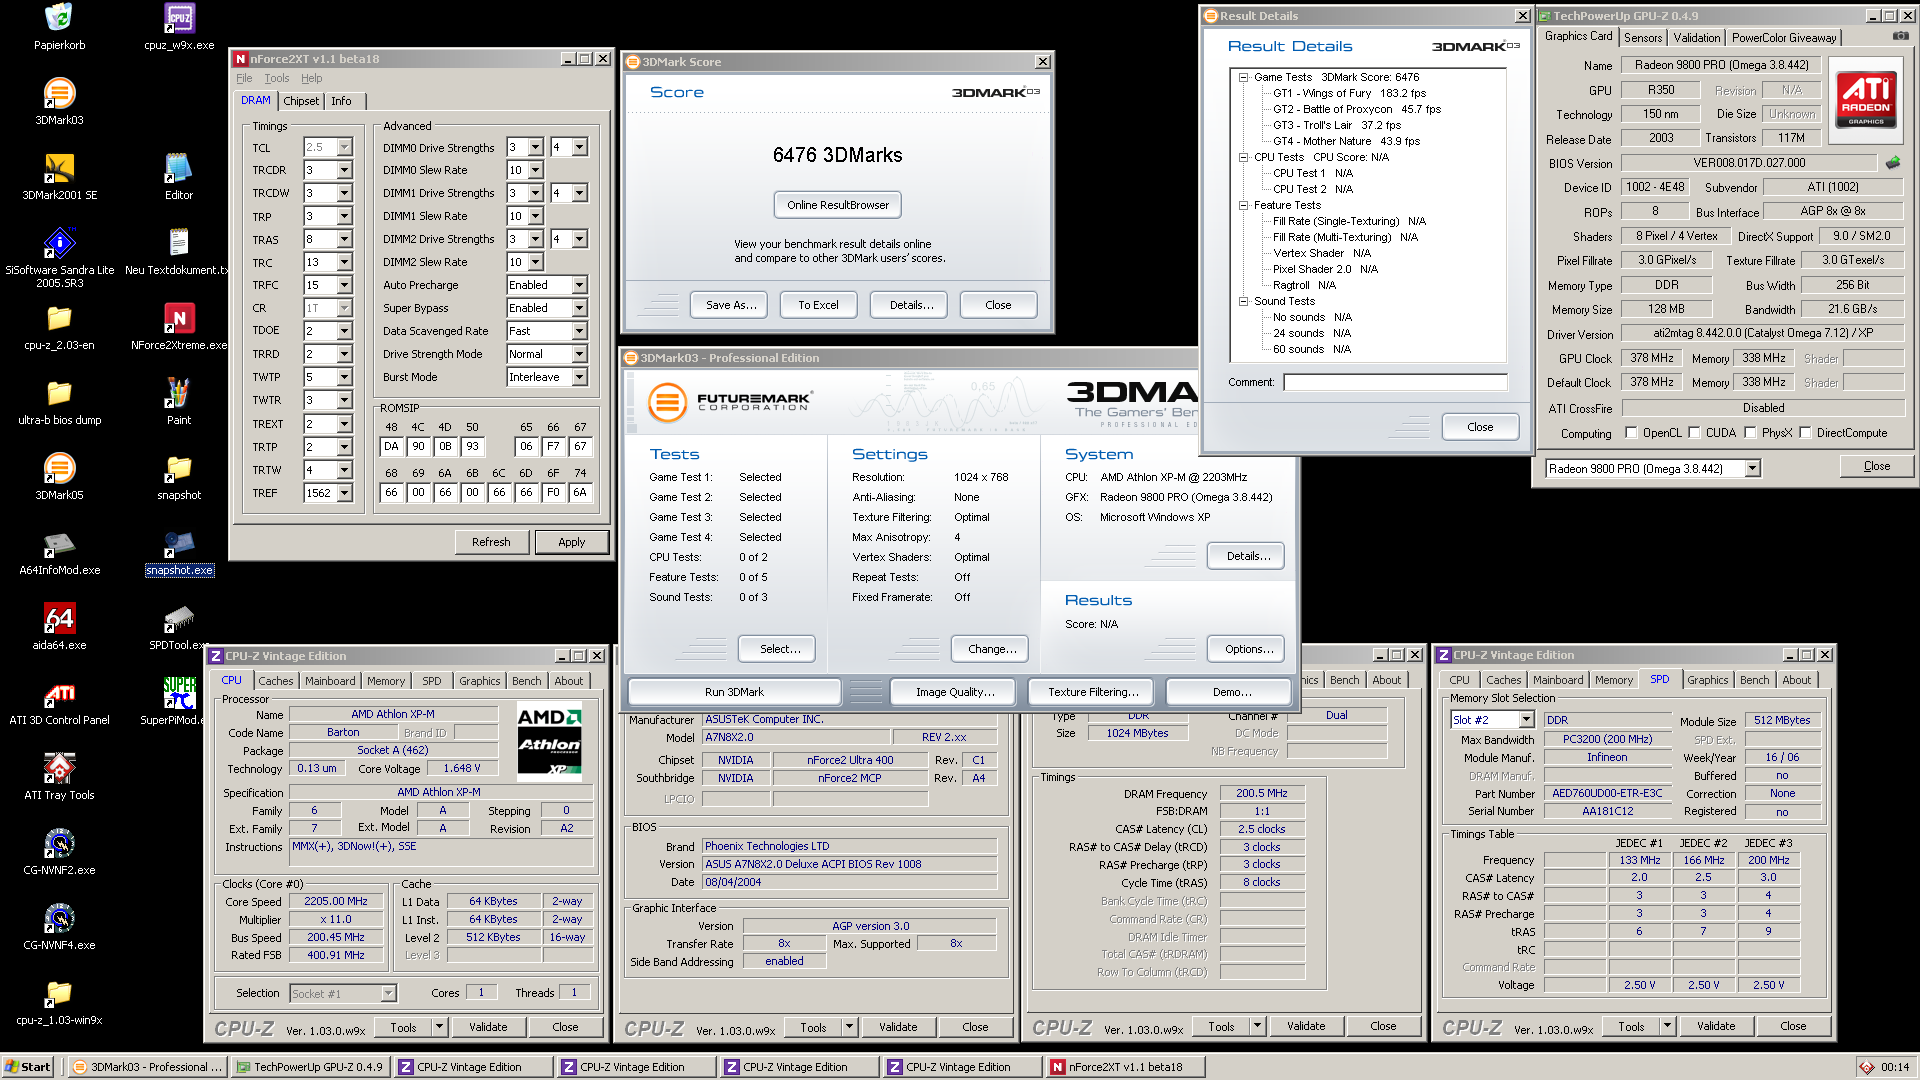This screenshot has width=1920, height=1080.
Task: Click Online ResultBrowser button
Action: point(838,205)
